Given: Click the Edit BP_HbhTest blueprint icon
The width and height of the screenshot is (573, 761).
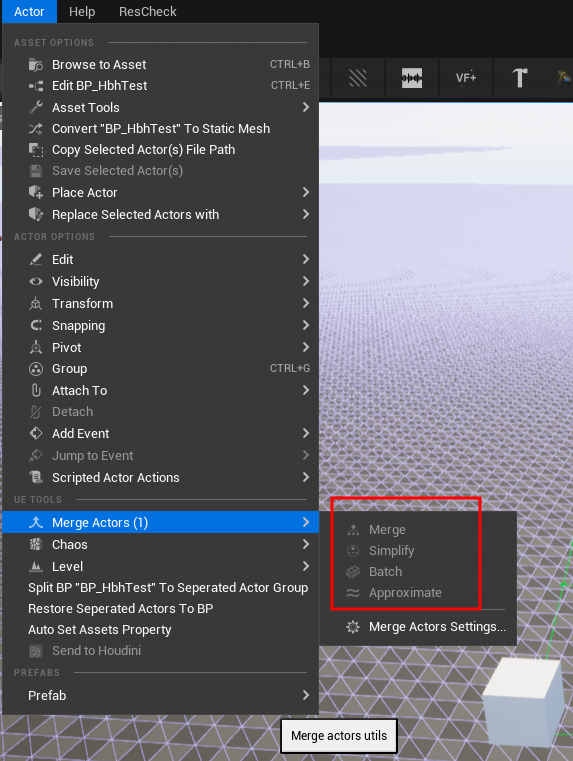Looking at the screenshot, I should [36, 86].
